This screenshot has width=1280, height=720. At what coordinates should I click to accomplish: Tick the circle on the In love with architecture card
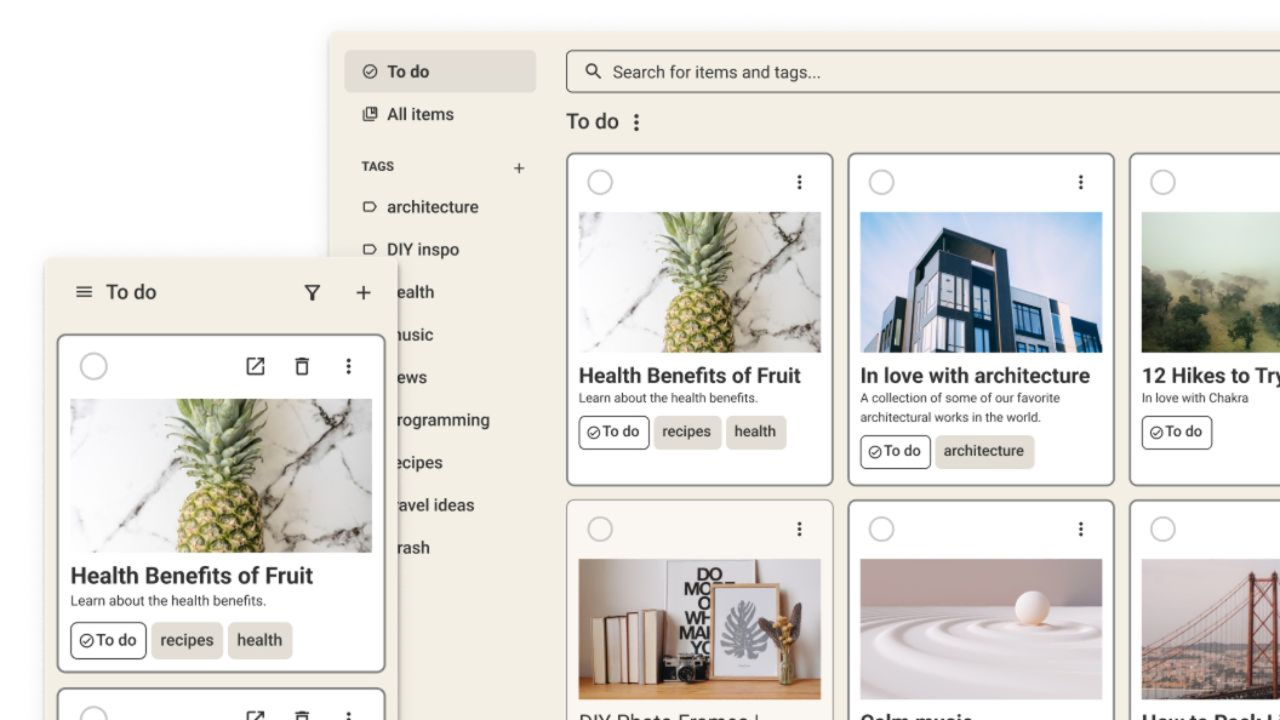(881, 182)
